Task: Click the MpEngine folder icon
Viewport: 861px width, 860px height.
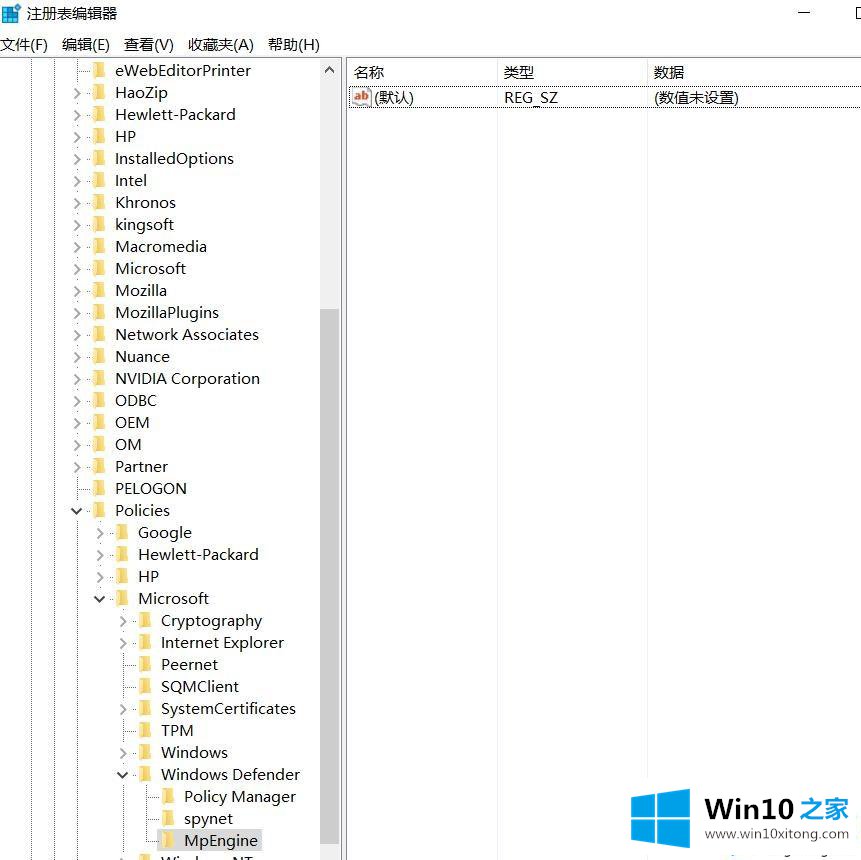Action: pyautogui.click(x=169, y=840)
